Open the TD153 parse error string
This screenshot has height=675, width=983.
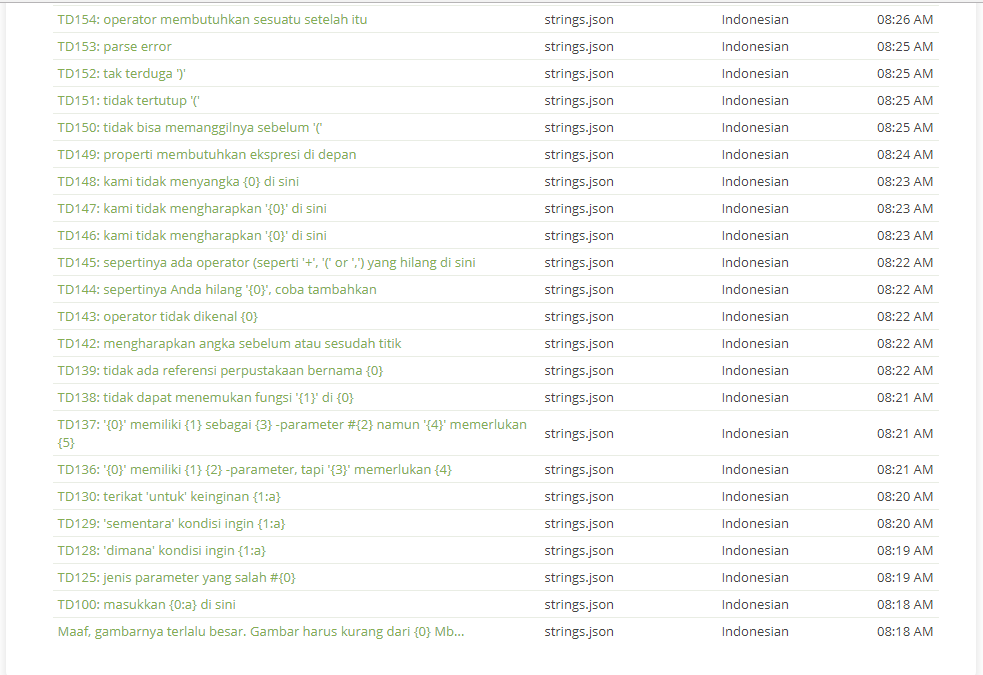[114, 46]
